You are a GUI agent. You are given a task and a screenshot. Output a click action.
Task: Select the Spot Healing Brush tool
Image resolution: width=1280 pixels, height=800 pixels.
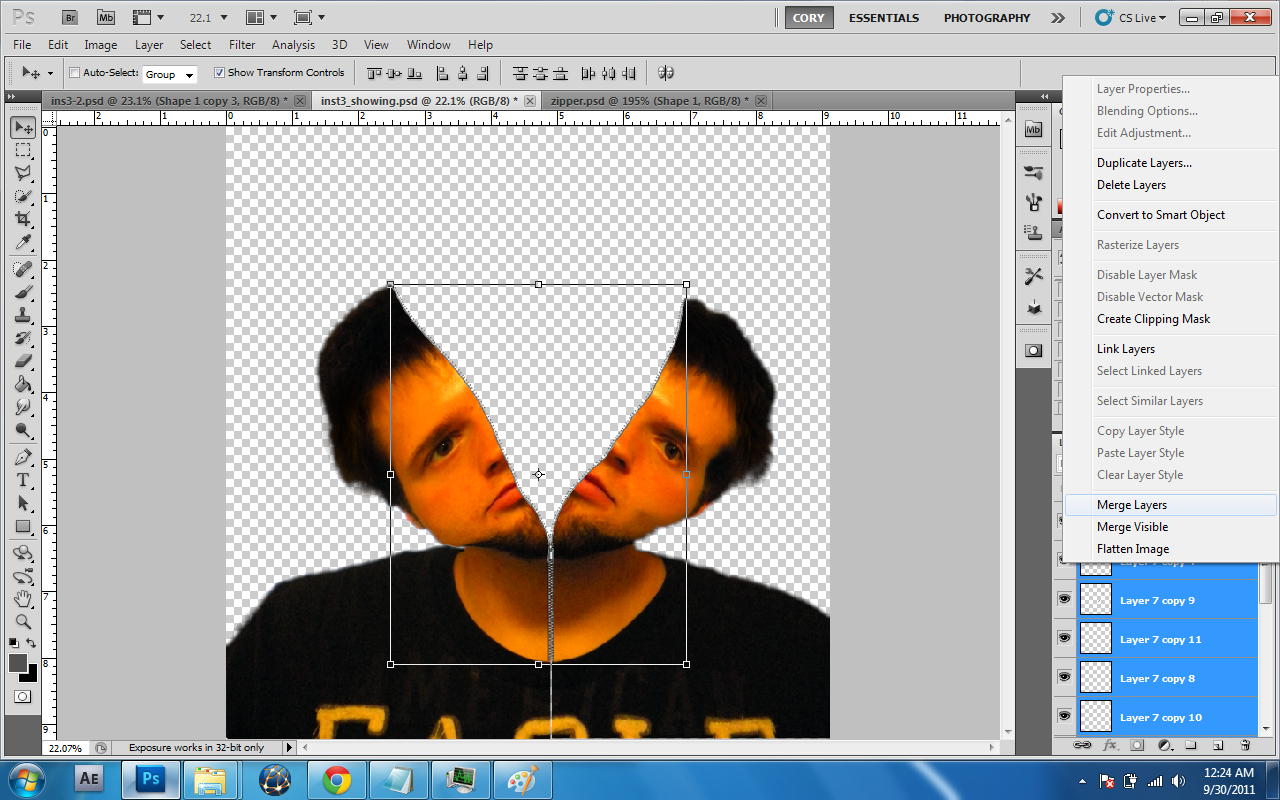(x=23, y=269)
